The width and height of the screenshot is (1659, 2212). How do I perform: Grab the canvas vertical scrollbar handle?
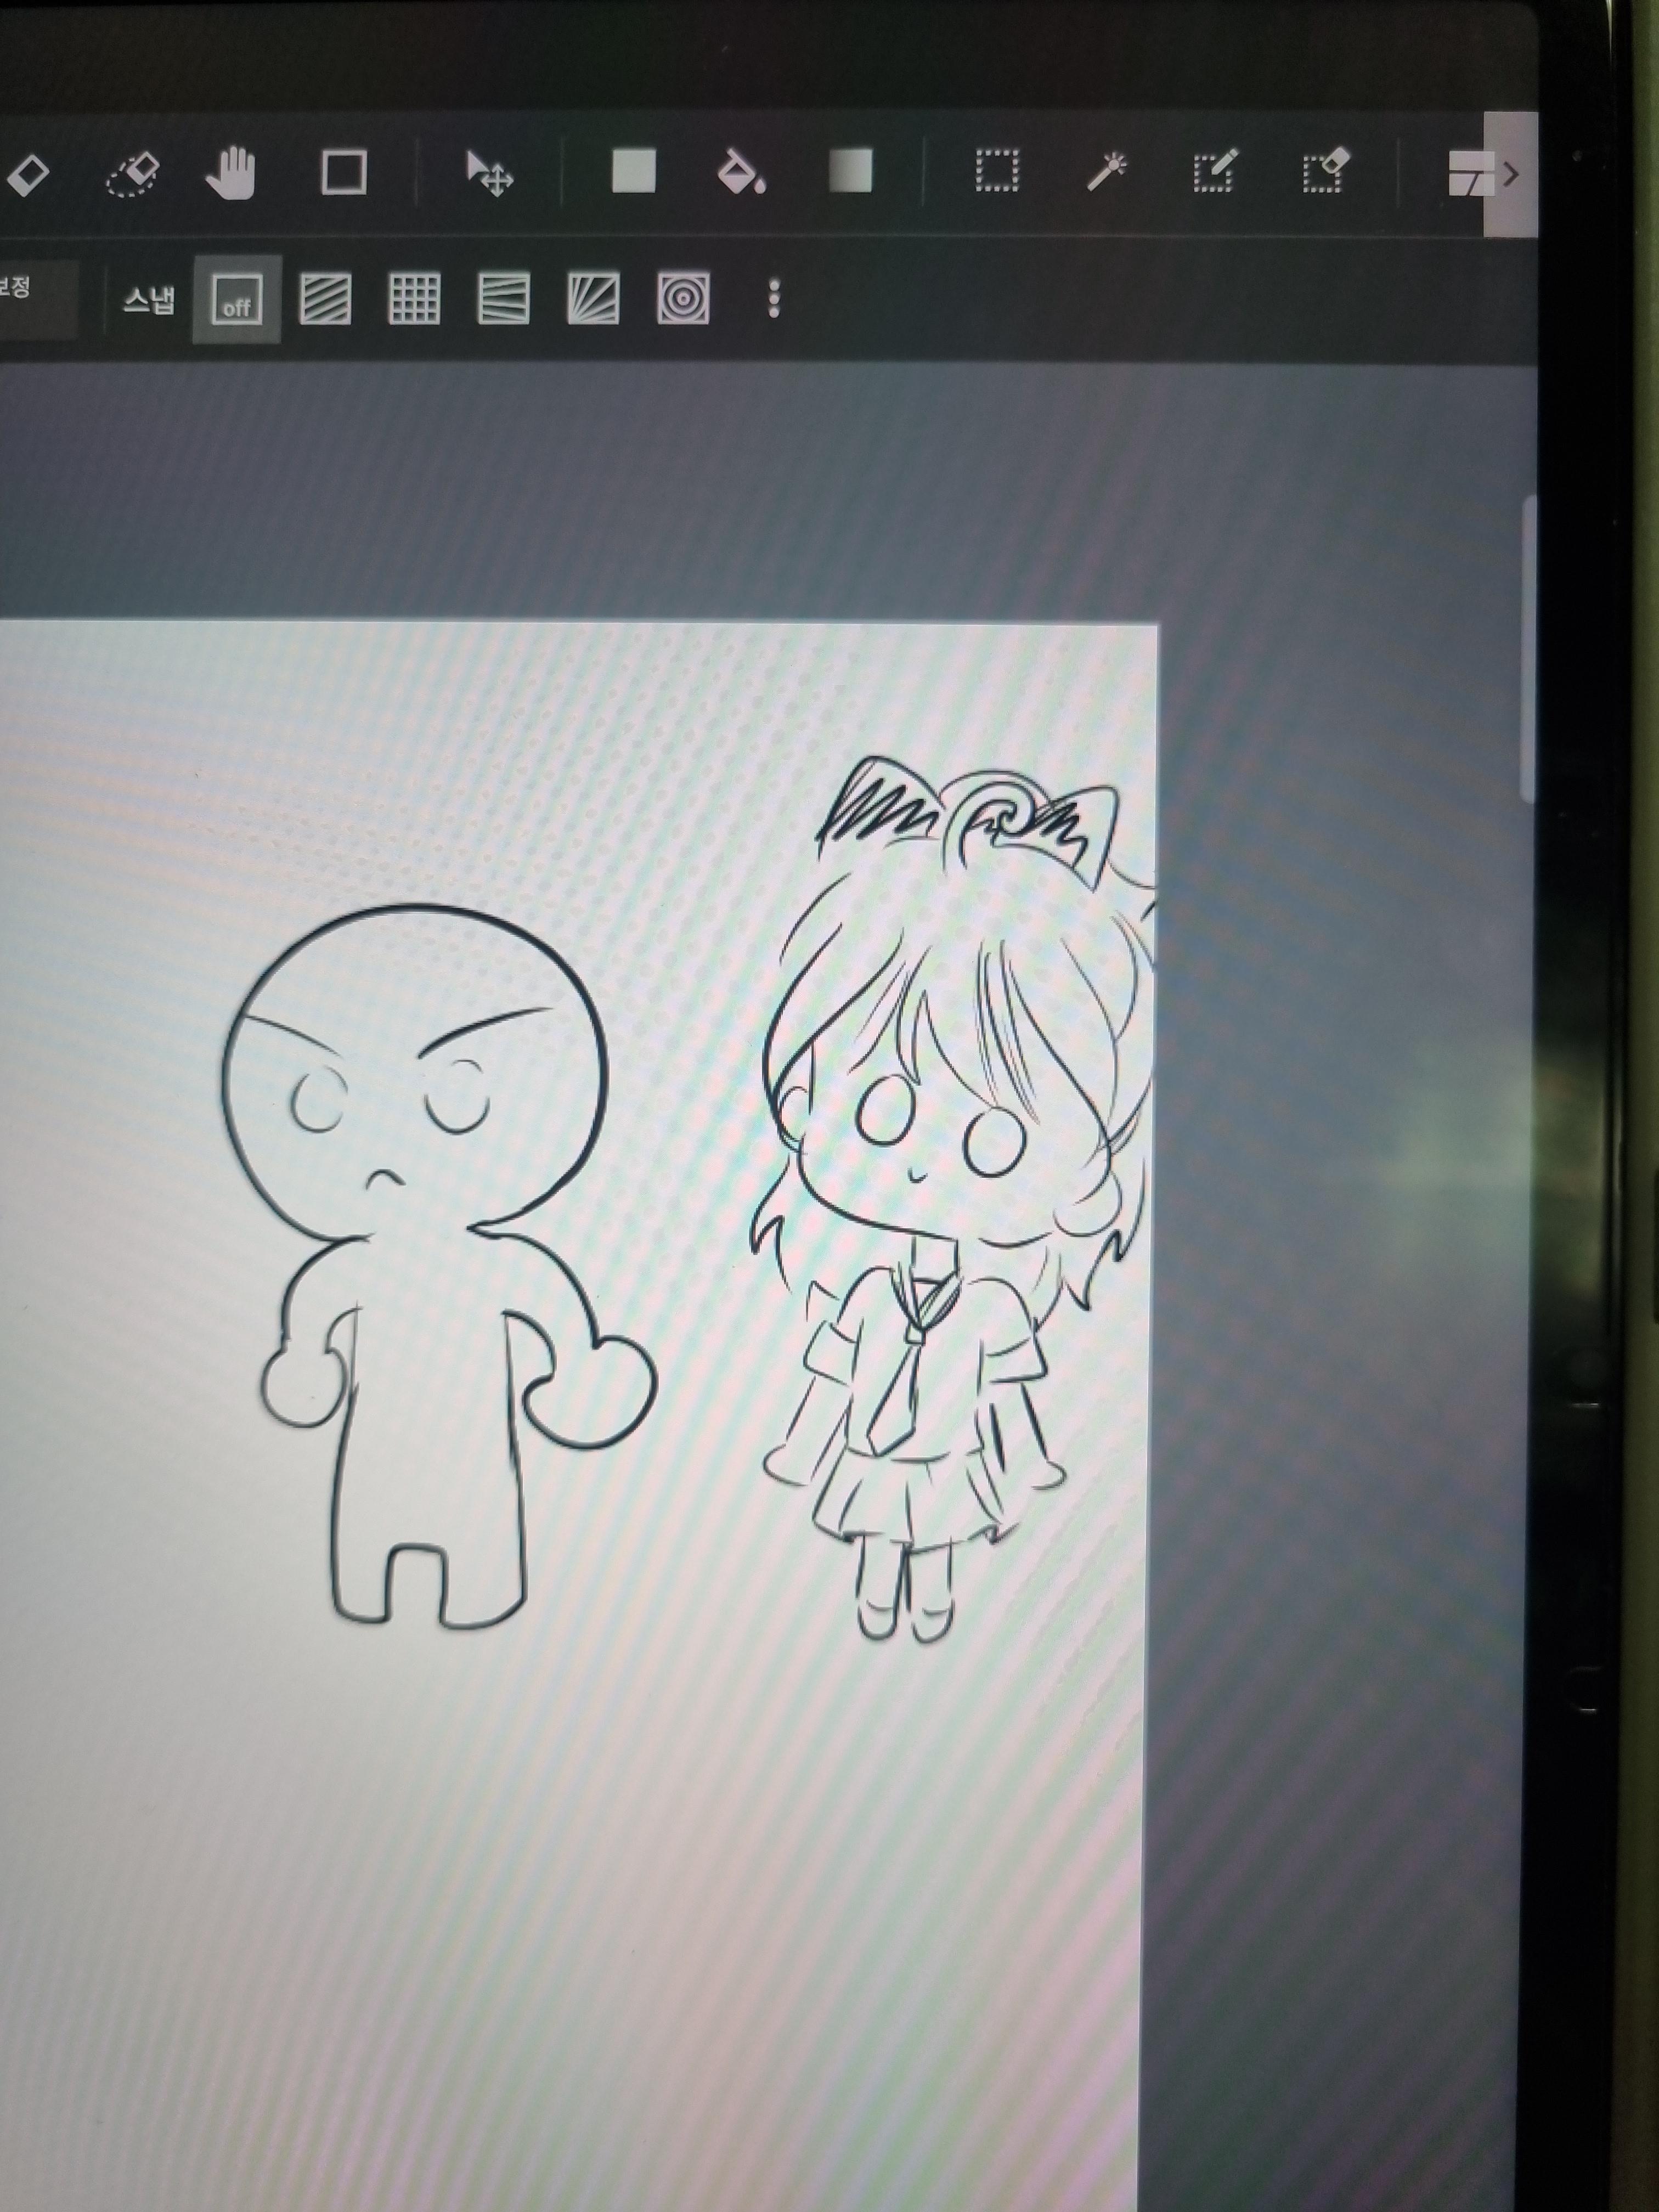click(1528, 648)
